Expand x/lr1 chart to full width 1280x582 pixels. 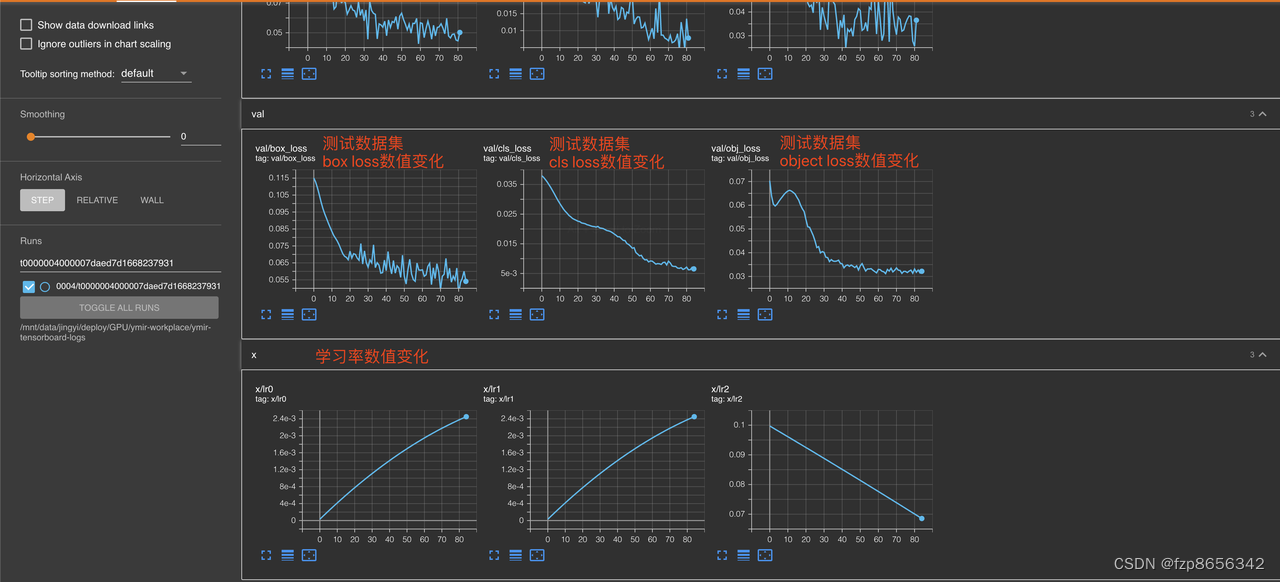point(494,554)
